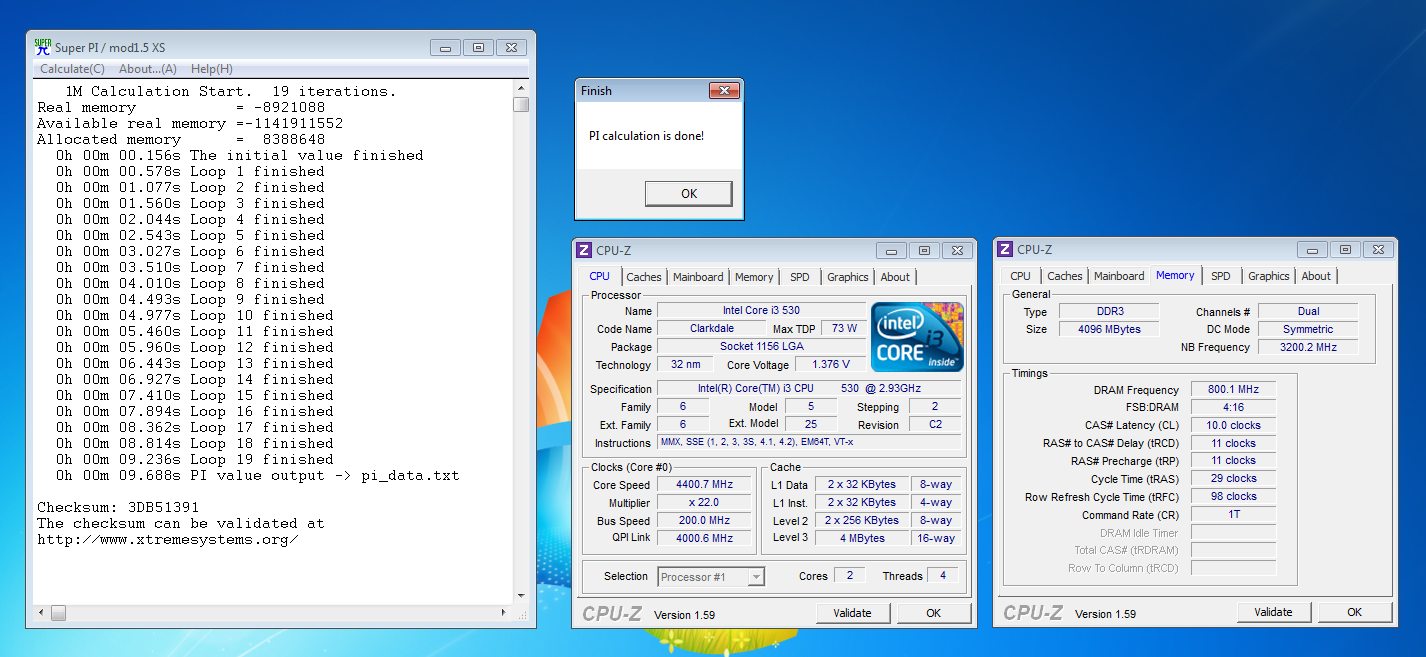Click the Core Voltage 1.376 V value
1426x657 pixels.
point(832,365)
